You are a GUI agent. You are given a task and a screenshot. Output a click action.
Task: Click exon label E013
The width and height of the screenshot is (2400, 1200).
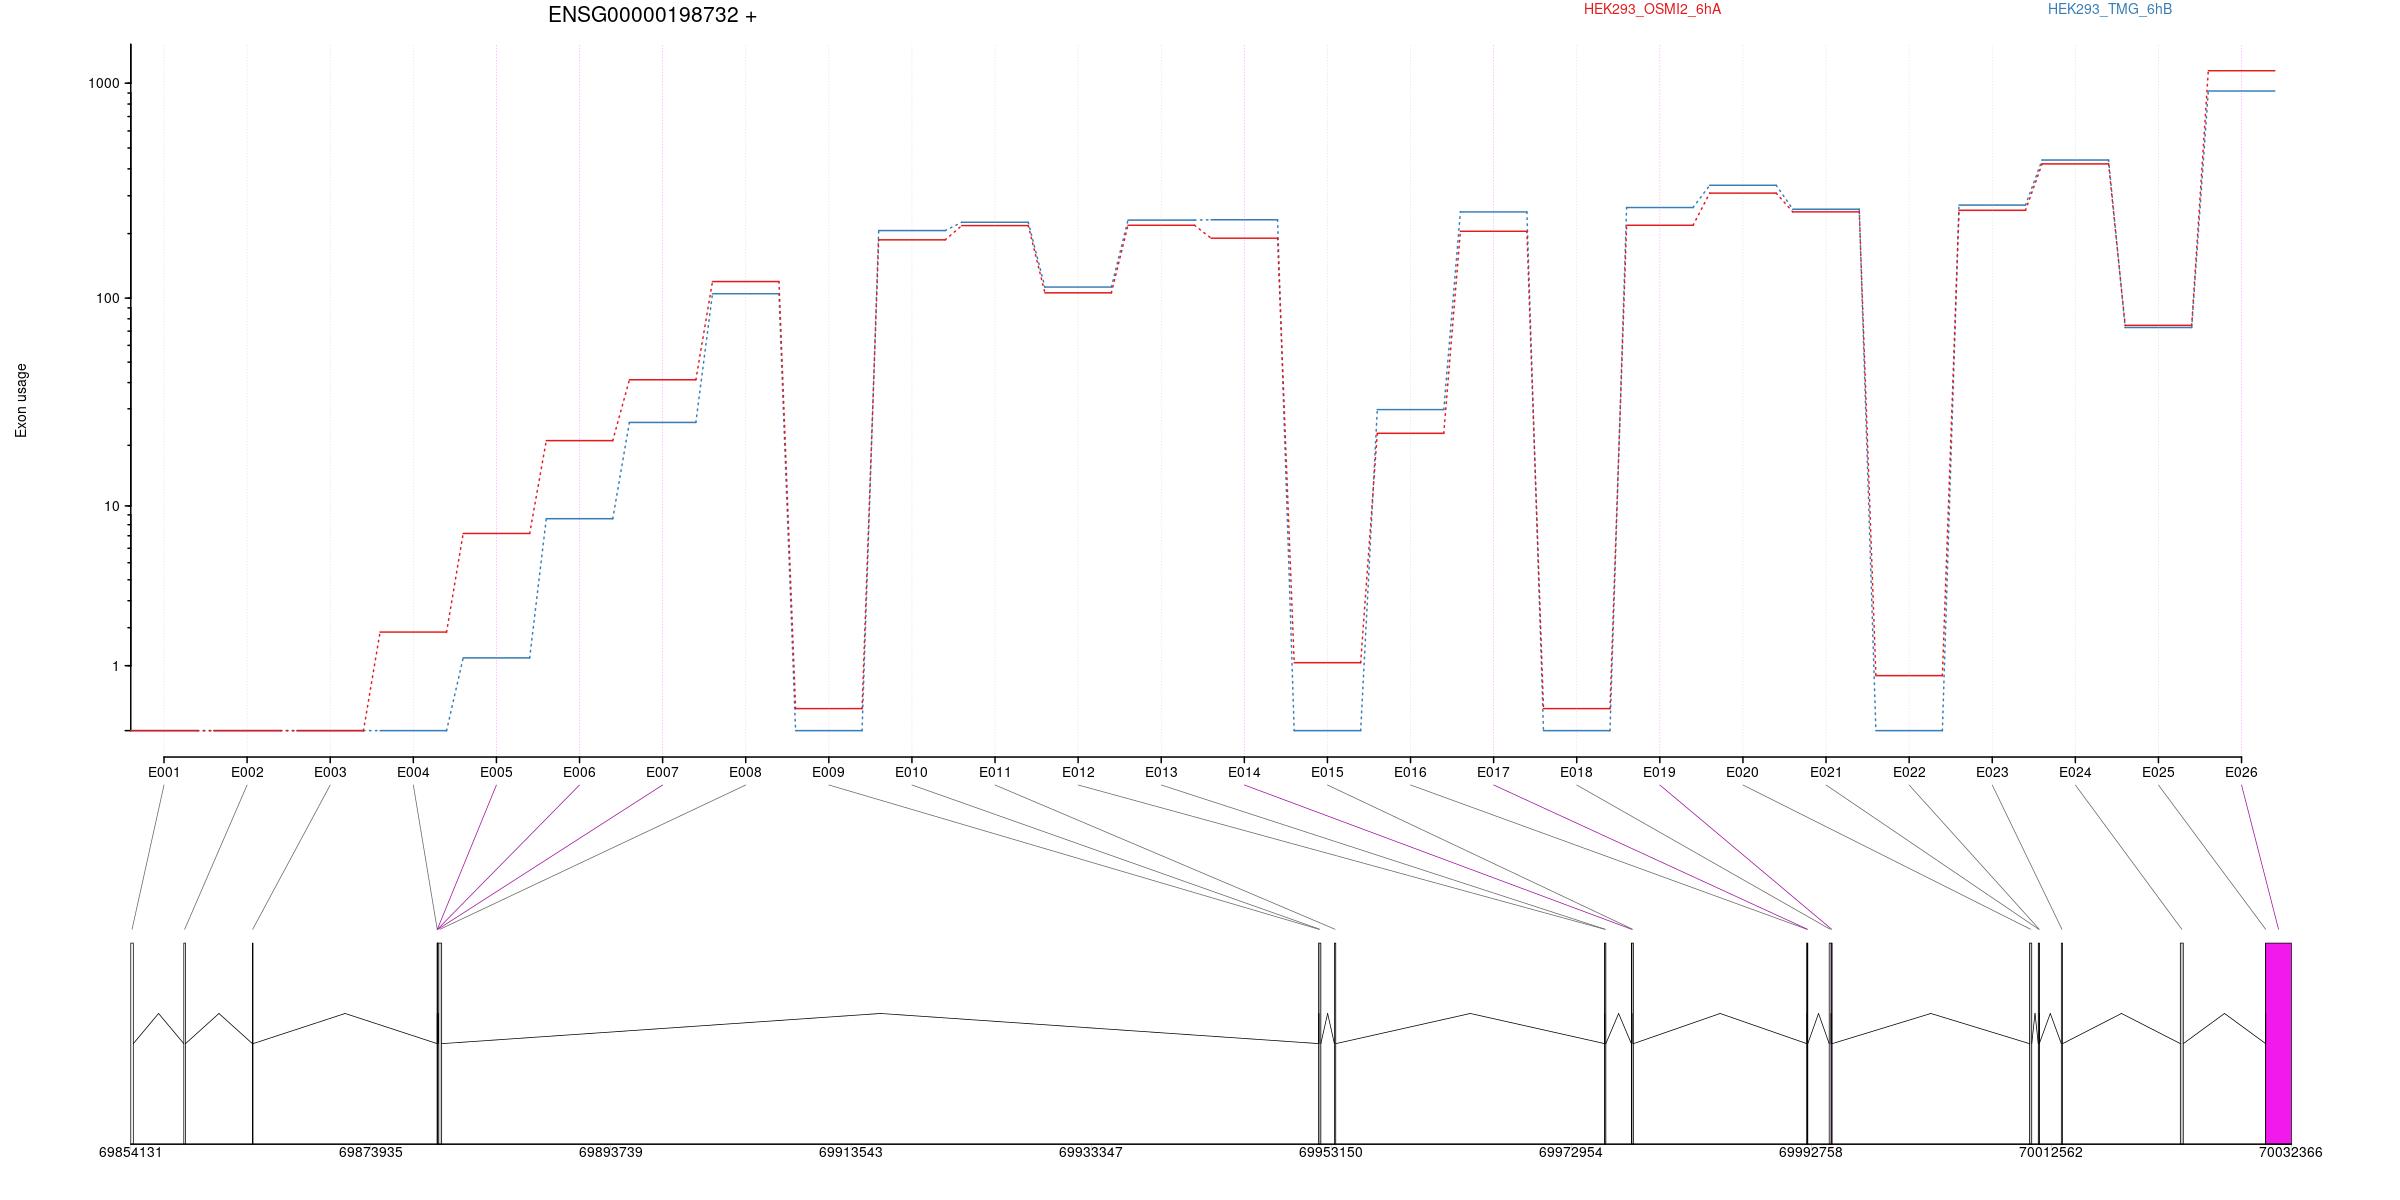1161,772
